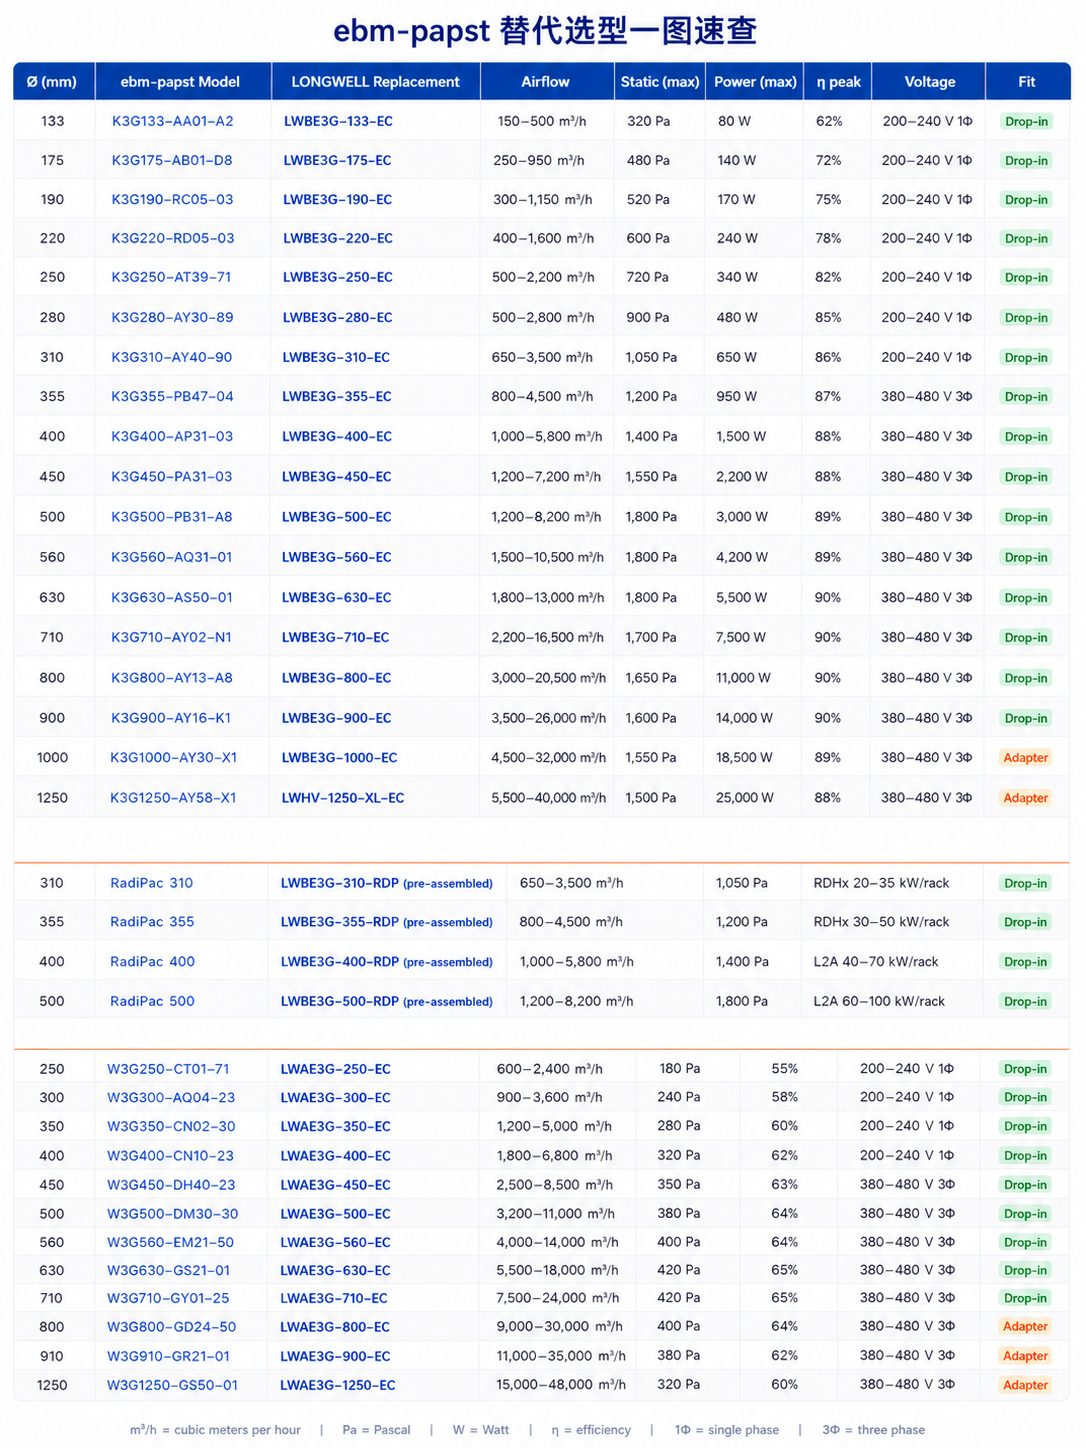The height and width of the screenshot is (1448, 1086).
Task: Open LWAE3G-1250-EC replacement link
Action: [338, 1386]
